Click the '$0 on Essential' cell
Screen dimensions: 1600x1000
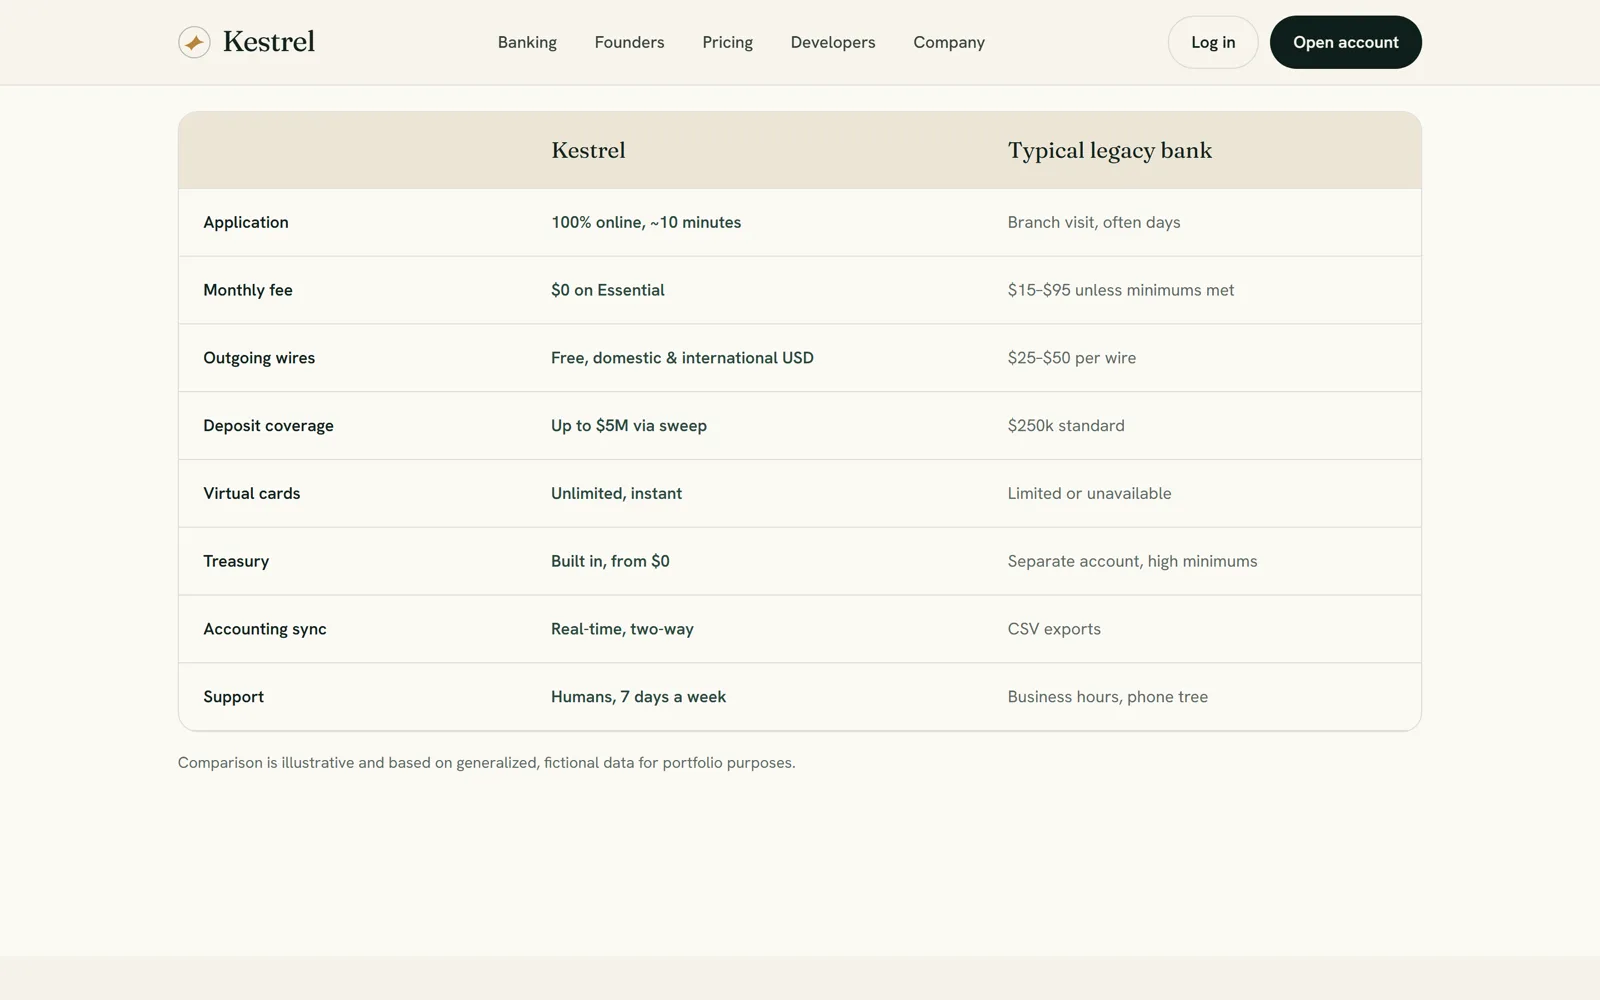[x=608, y=290]
